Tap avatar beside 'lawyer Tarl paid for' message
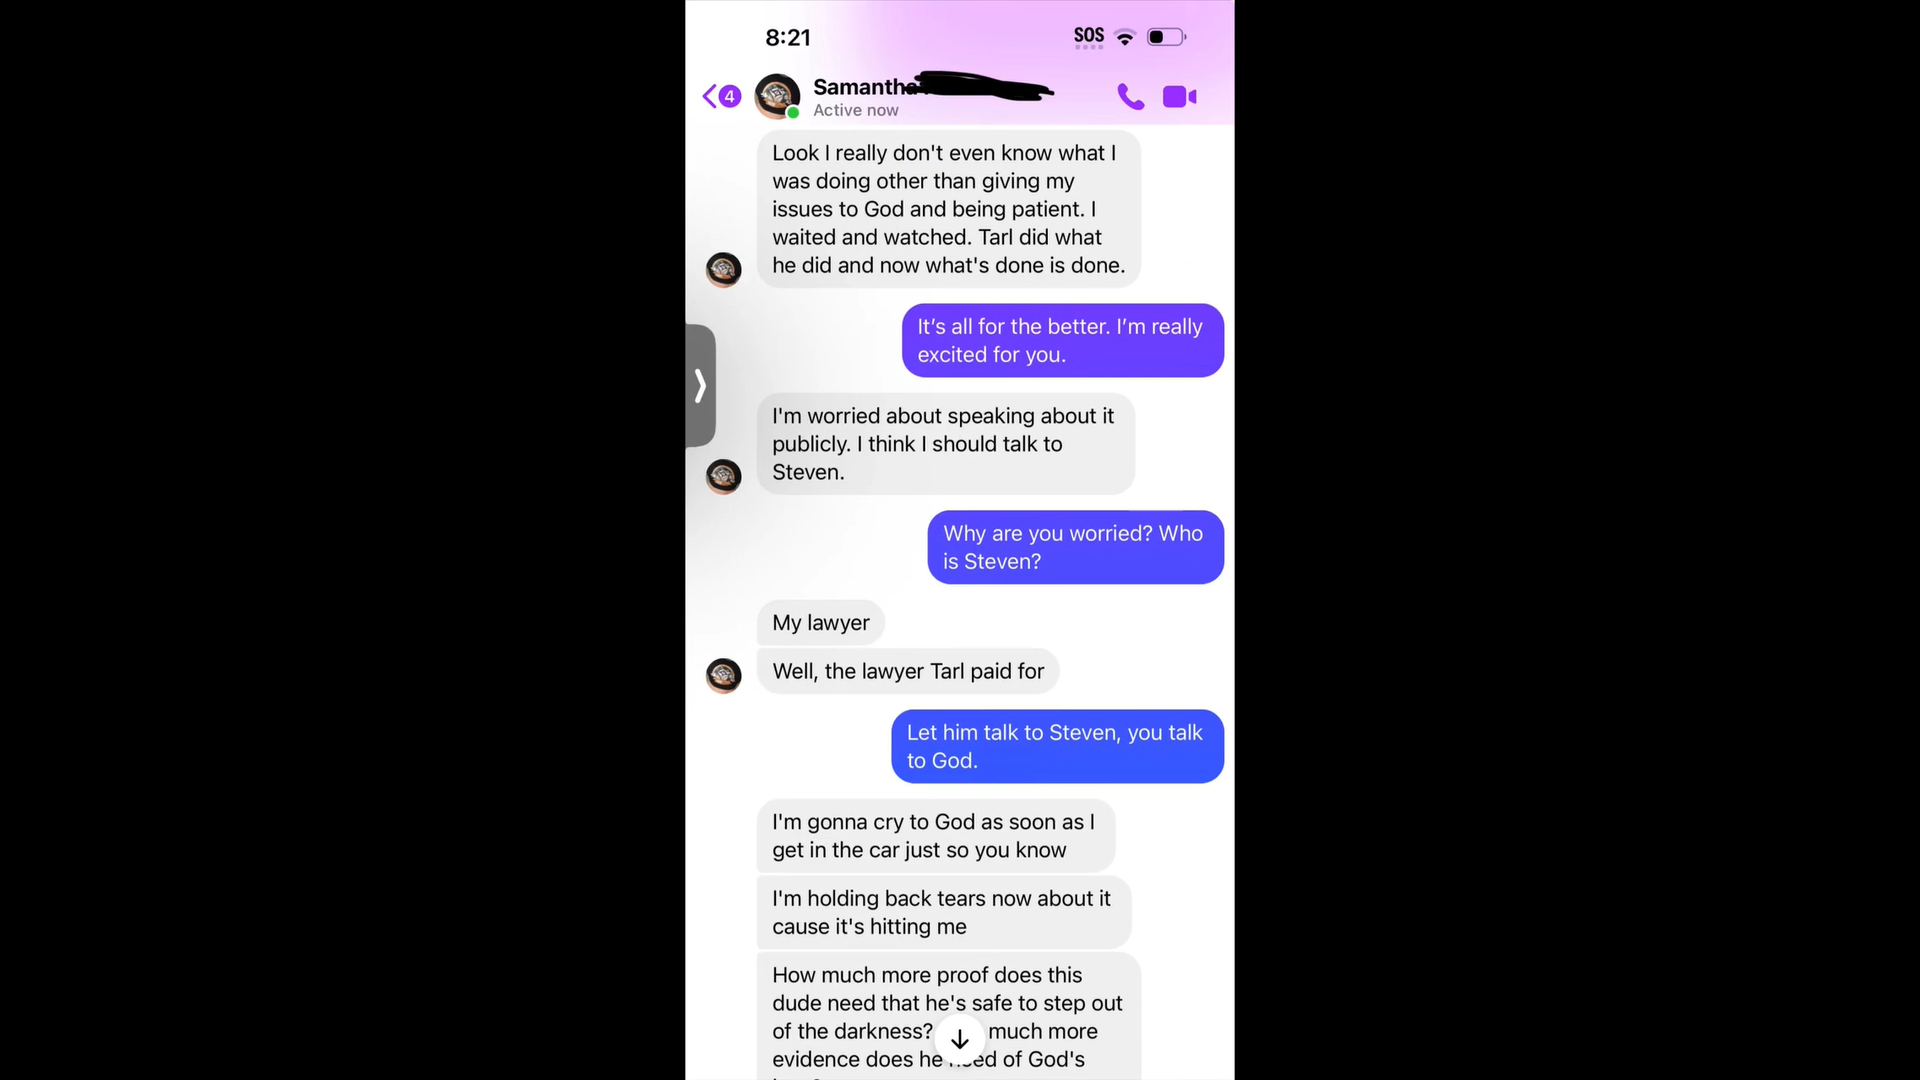Screen dimensions: 1920x1080 (x=724, y=675)
